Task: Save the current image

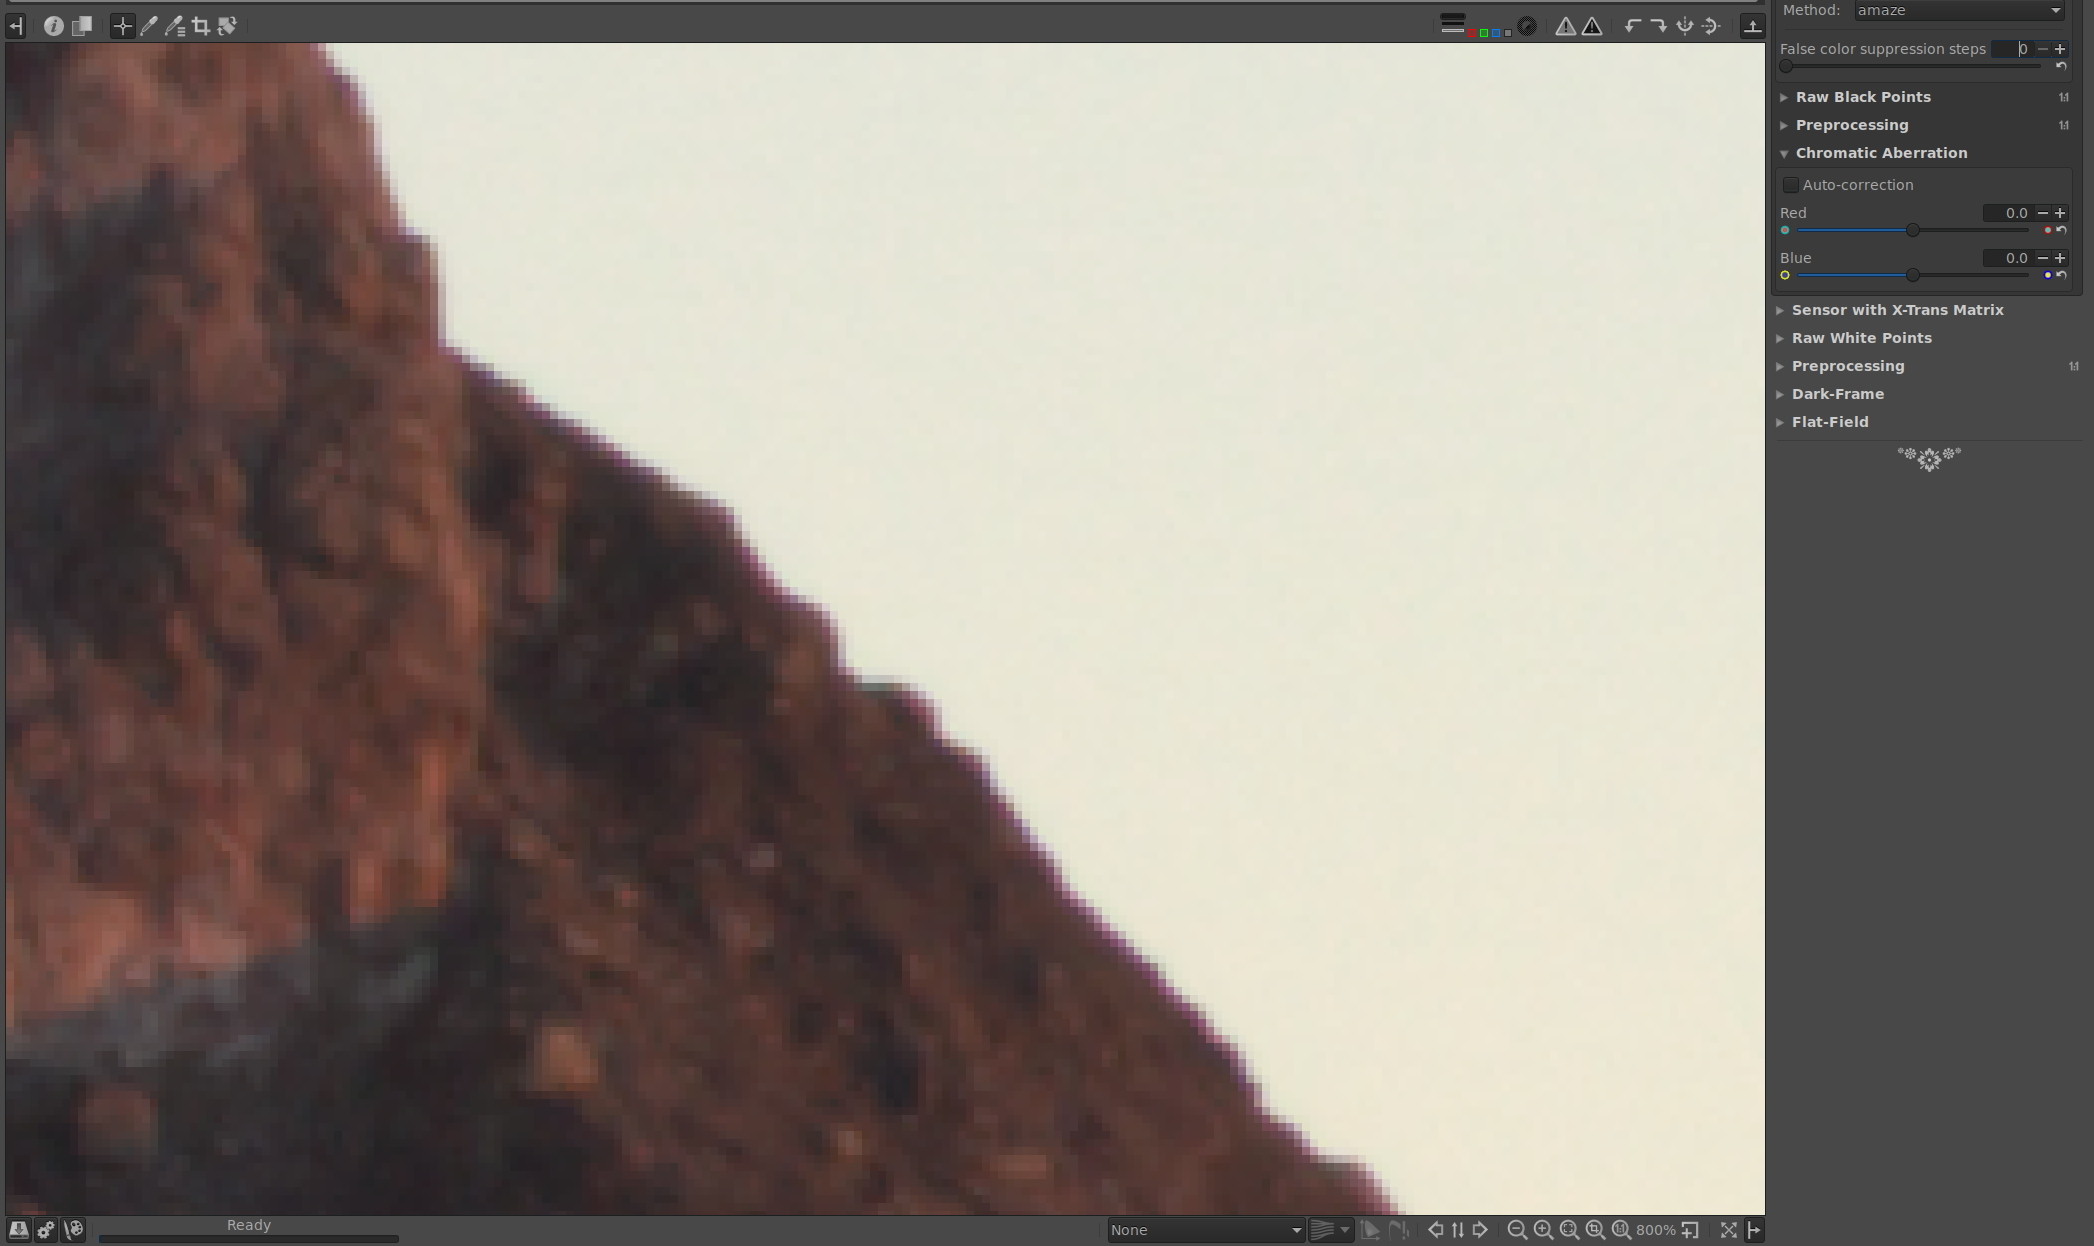Action: [18, 1230]
